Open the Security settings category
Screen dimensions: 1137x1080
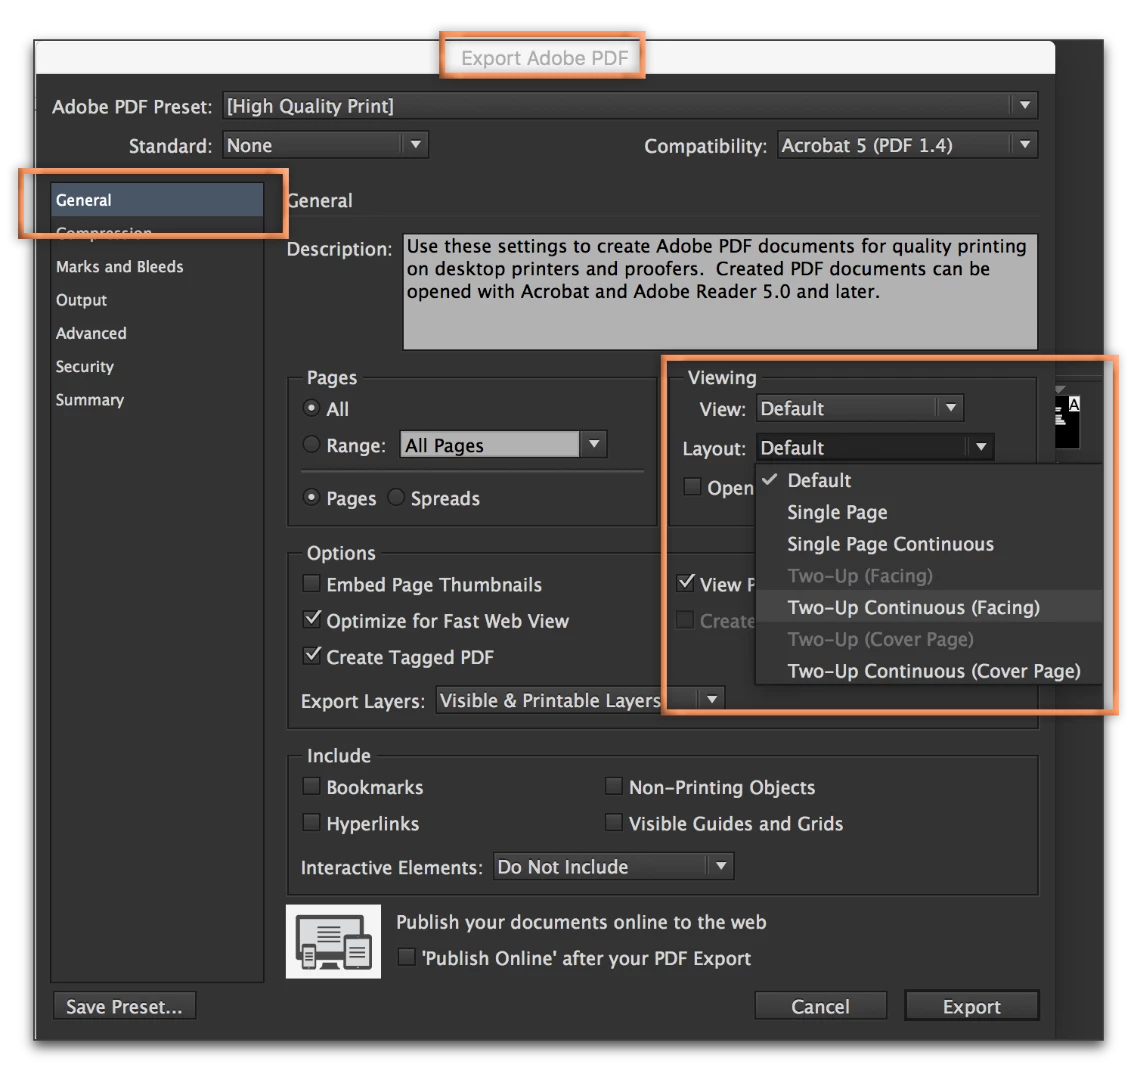[x=85, y=366]
